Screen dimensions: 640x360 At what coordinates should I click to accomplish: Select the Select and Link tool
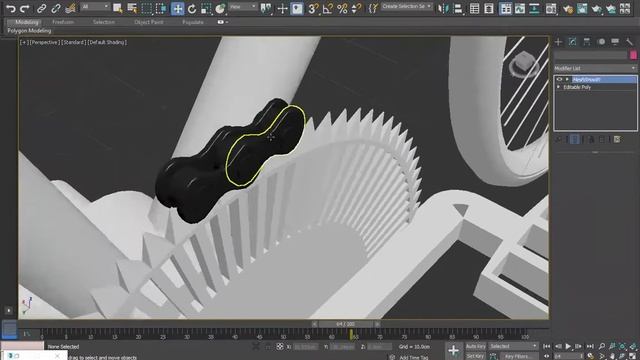coord(41,8)
